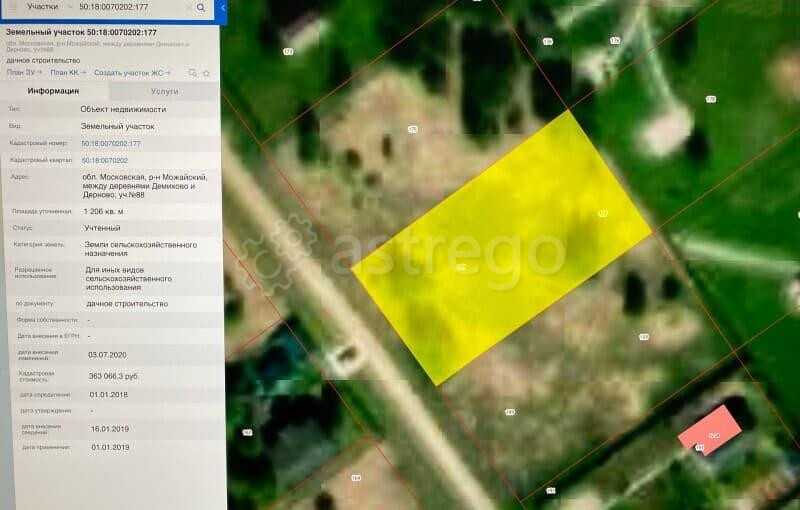The width and height of the screenshot is (800, 510).
Task: Clear the search field with the X icon
Action: (188, 8)
